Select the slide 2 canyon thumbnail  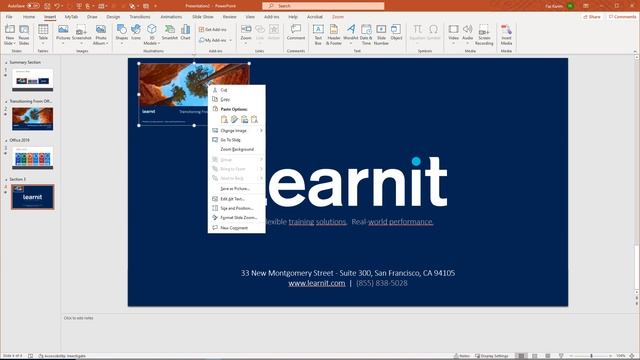[33, 118]
